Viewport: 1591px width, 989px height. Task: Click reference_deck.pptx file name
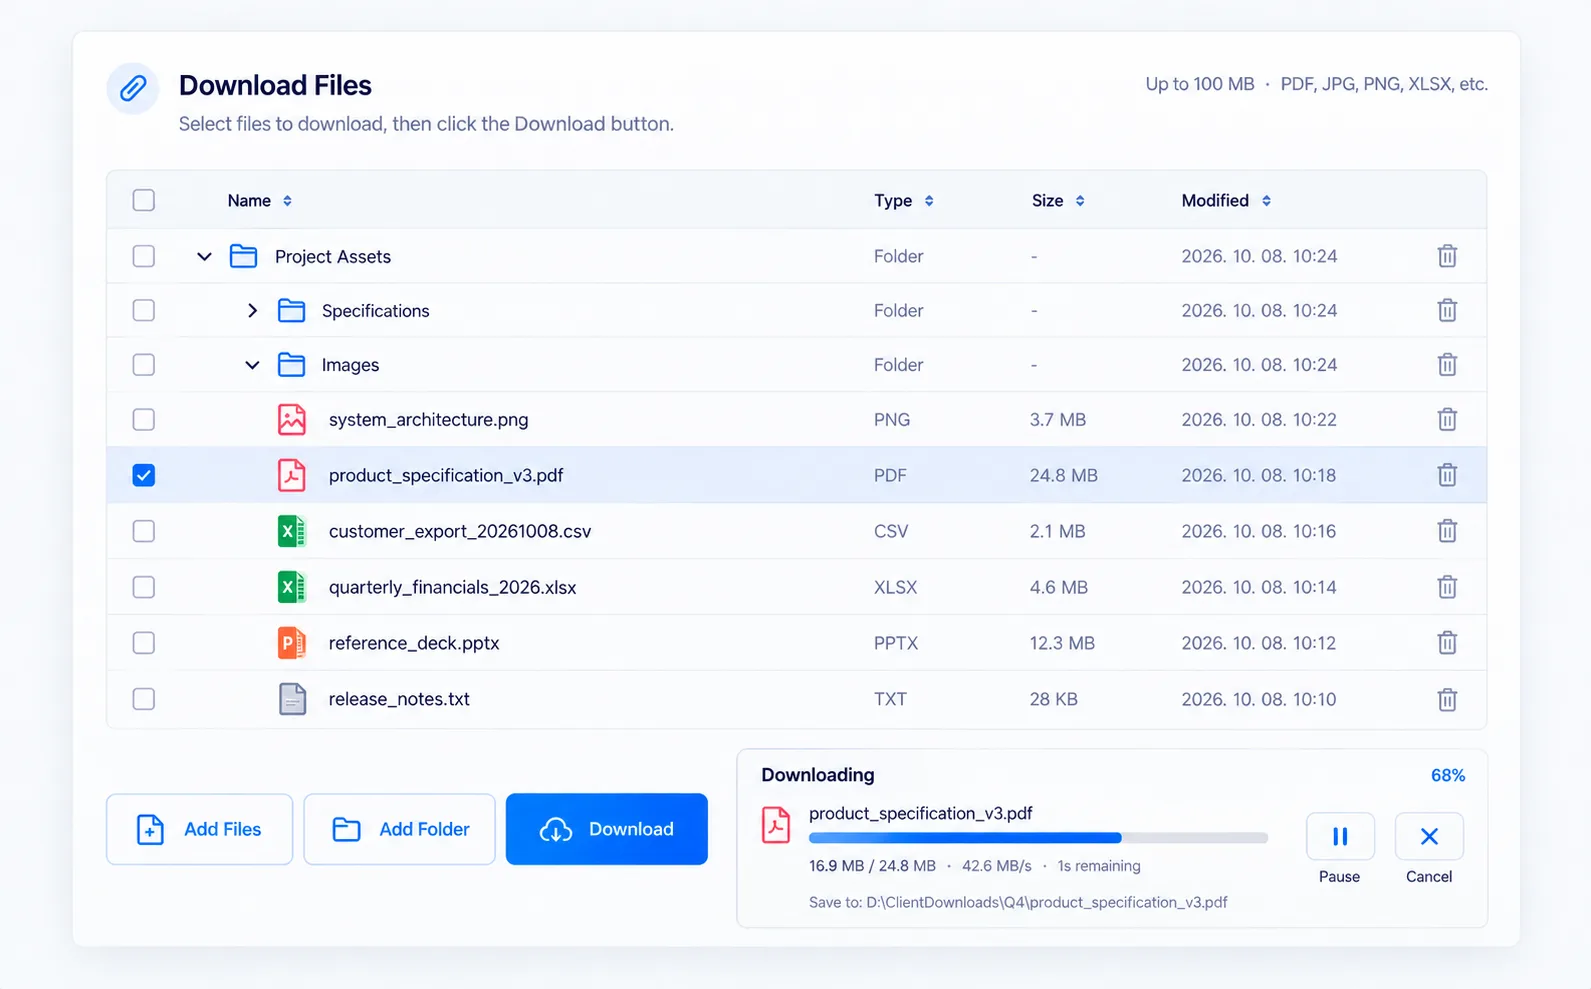414,643
